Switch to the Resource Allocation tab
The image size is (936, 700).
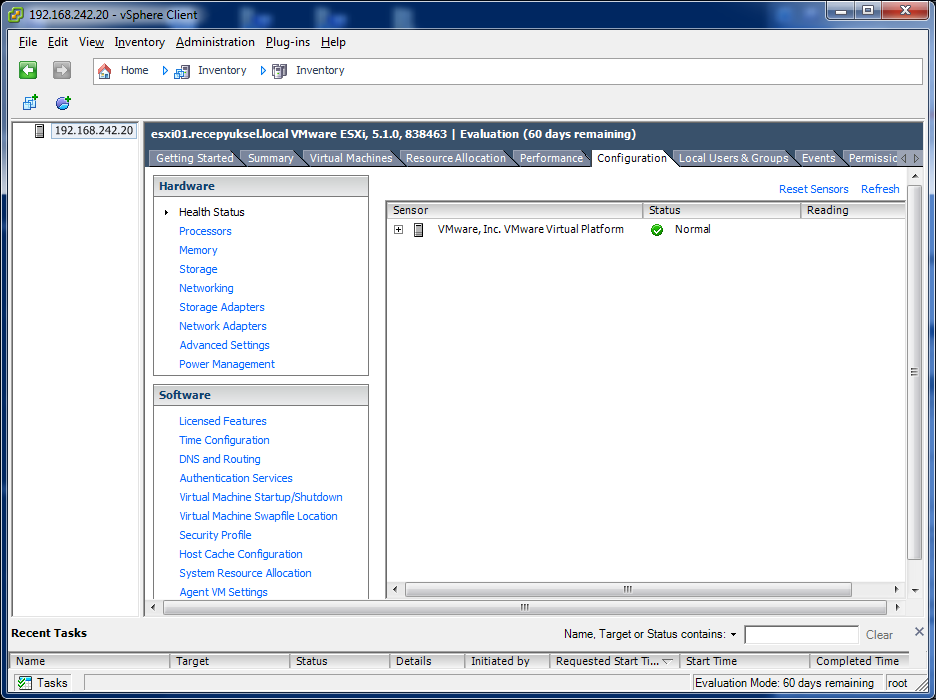(x=456, y=158)
